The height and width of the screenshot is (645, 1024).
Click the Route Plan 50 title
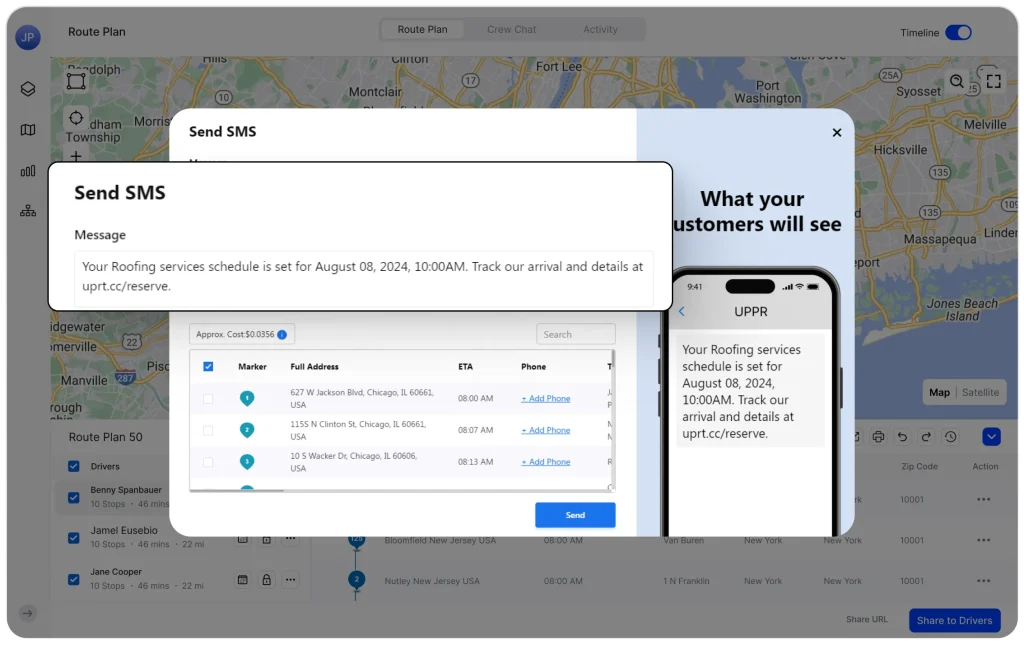point(105,437)
